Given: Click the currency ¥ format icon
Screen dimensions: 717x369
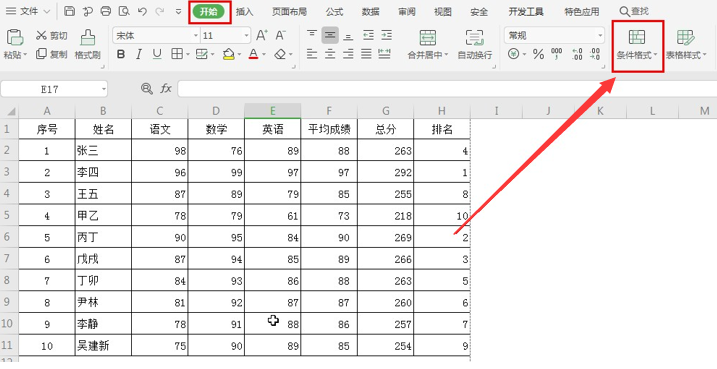Looking at the screenshot, I should click(514, 54).
